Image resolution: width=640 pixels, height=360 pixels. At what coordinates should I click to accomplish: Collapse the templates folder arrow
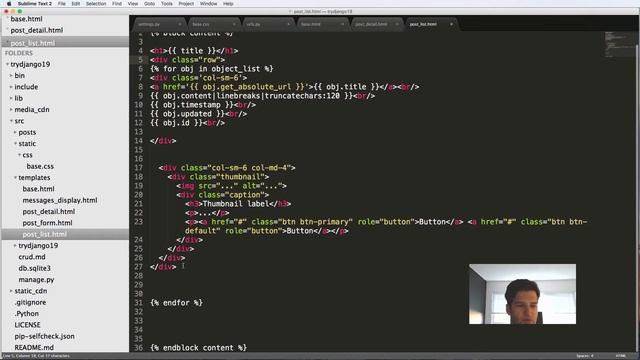click(15, 178)
